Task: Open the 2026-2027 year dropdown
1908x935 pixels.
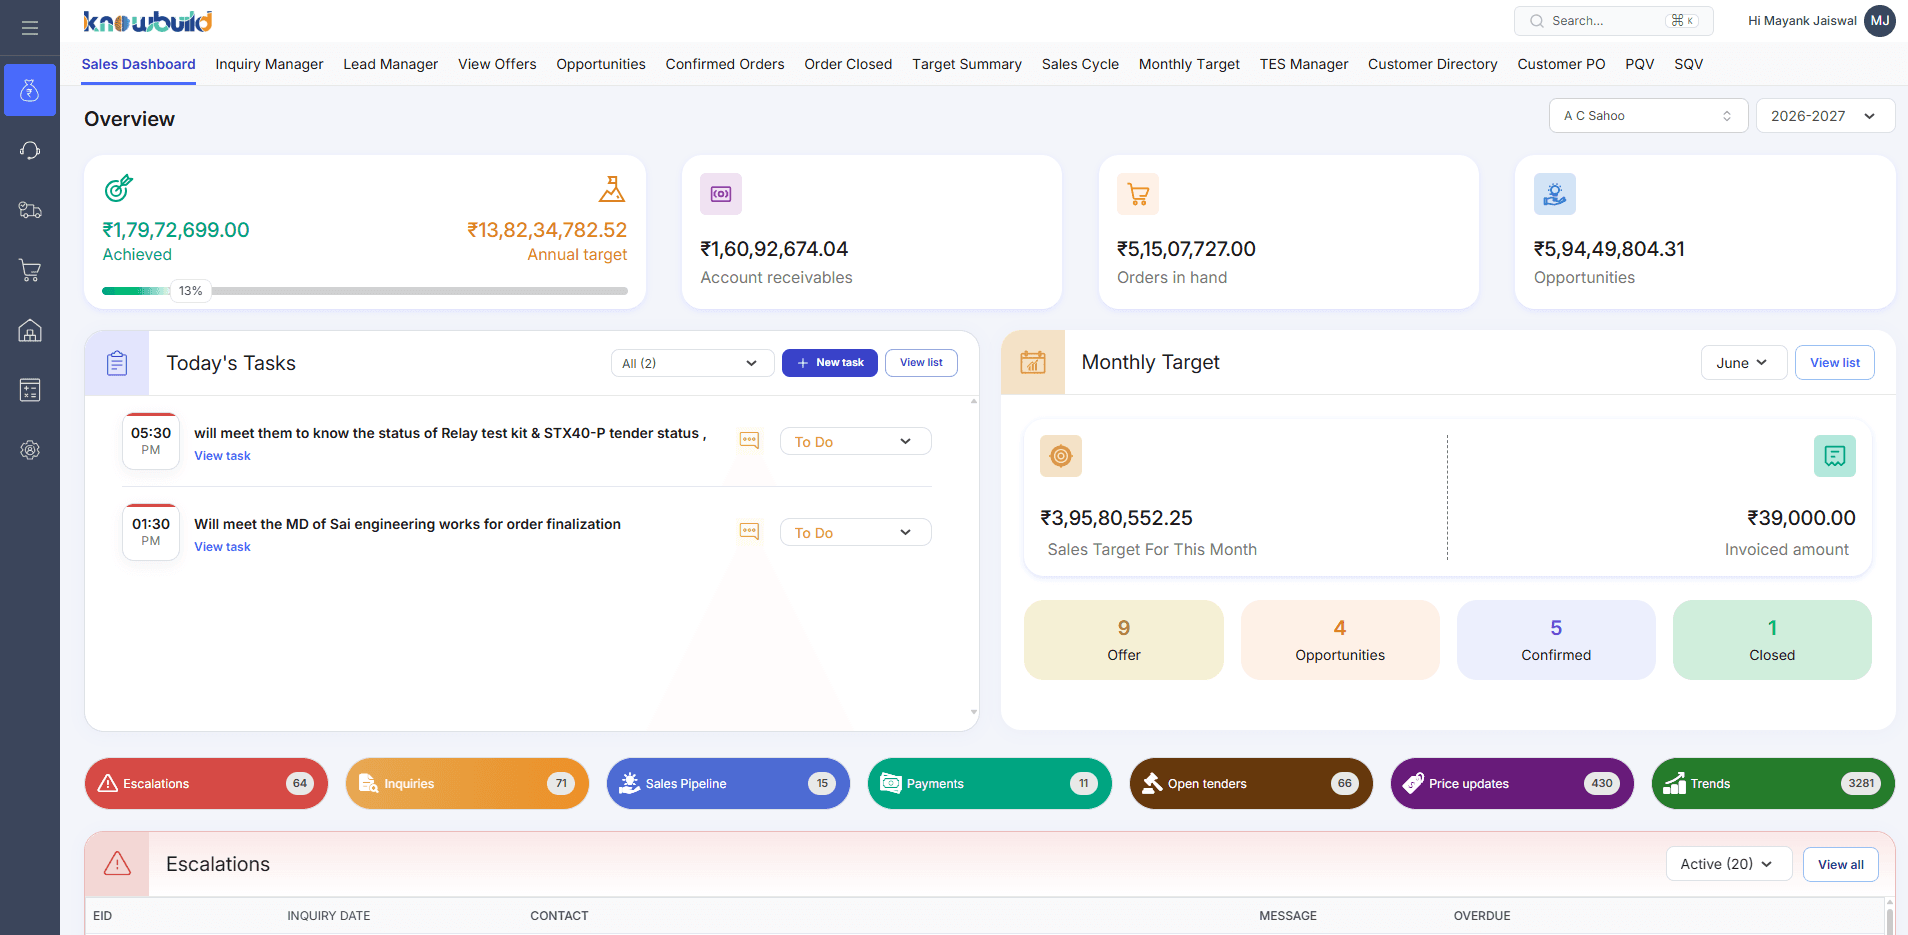Action: (x=1825, y=116)
